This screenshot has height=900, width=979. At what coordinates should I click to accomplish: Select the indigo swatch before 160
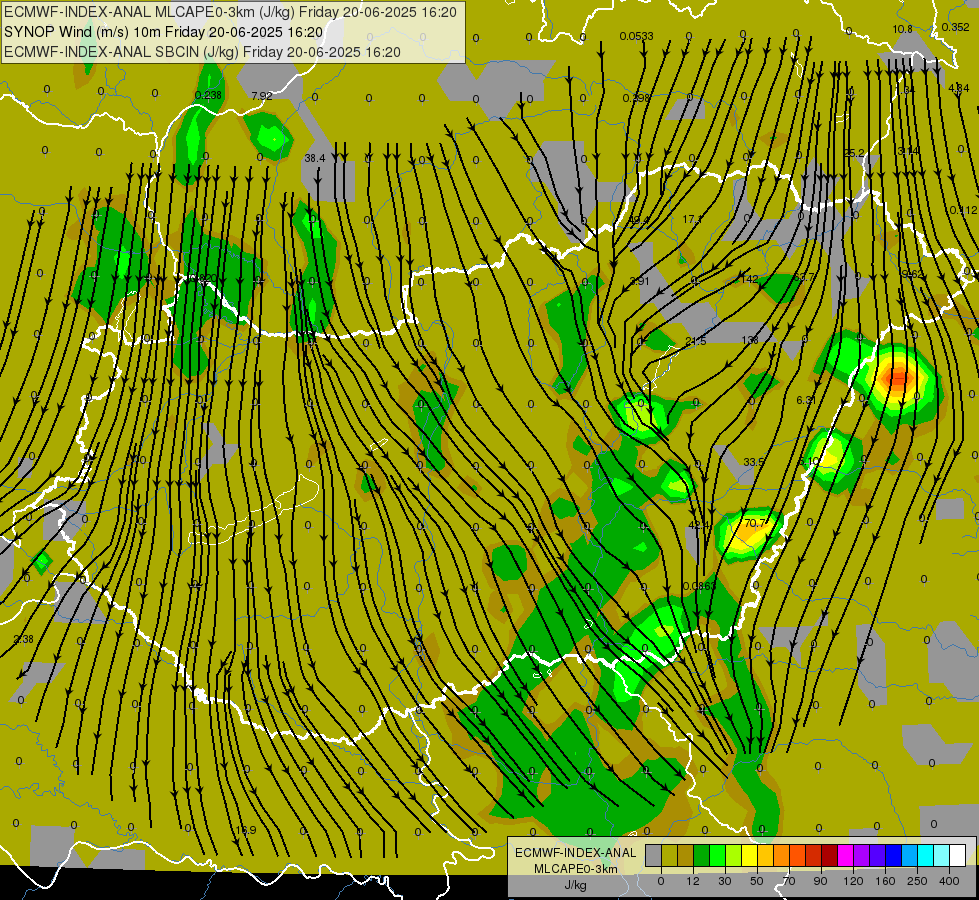pos(878,855)
